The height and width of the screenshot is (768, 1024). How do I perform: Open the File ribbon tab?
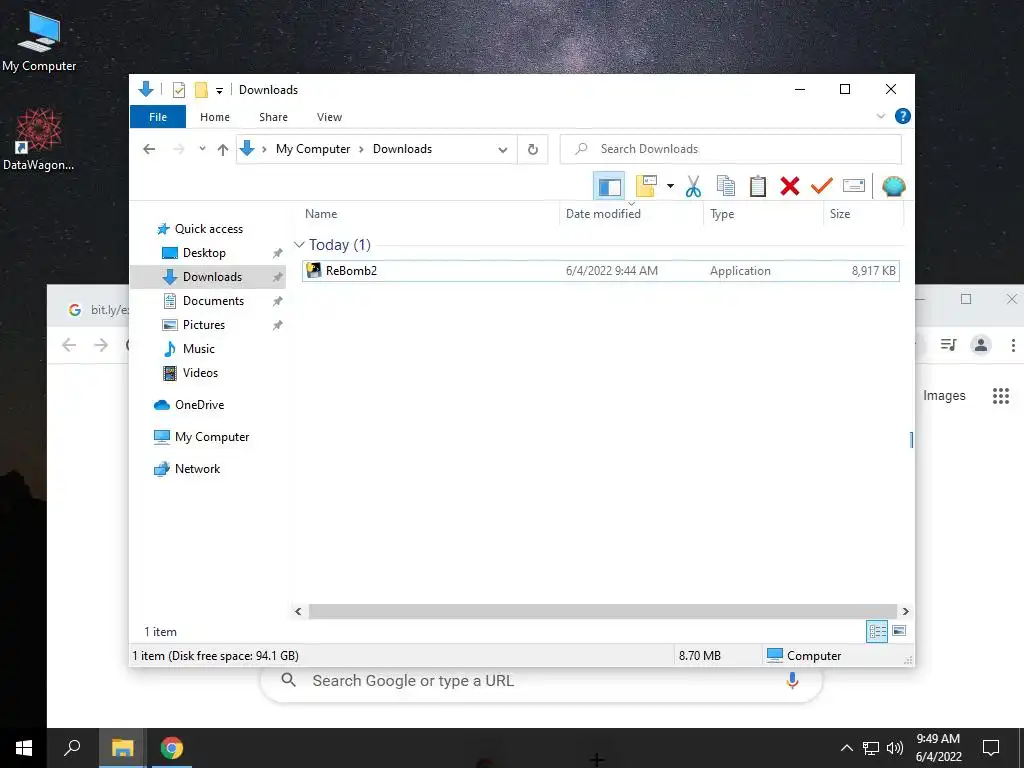click(158, 117)
